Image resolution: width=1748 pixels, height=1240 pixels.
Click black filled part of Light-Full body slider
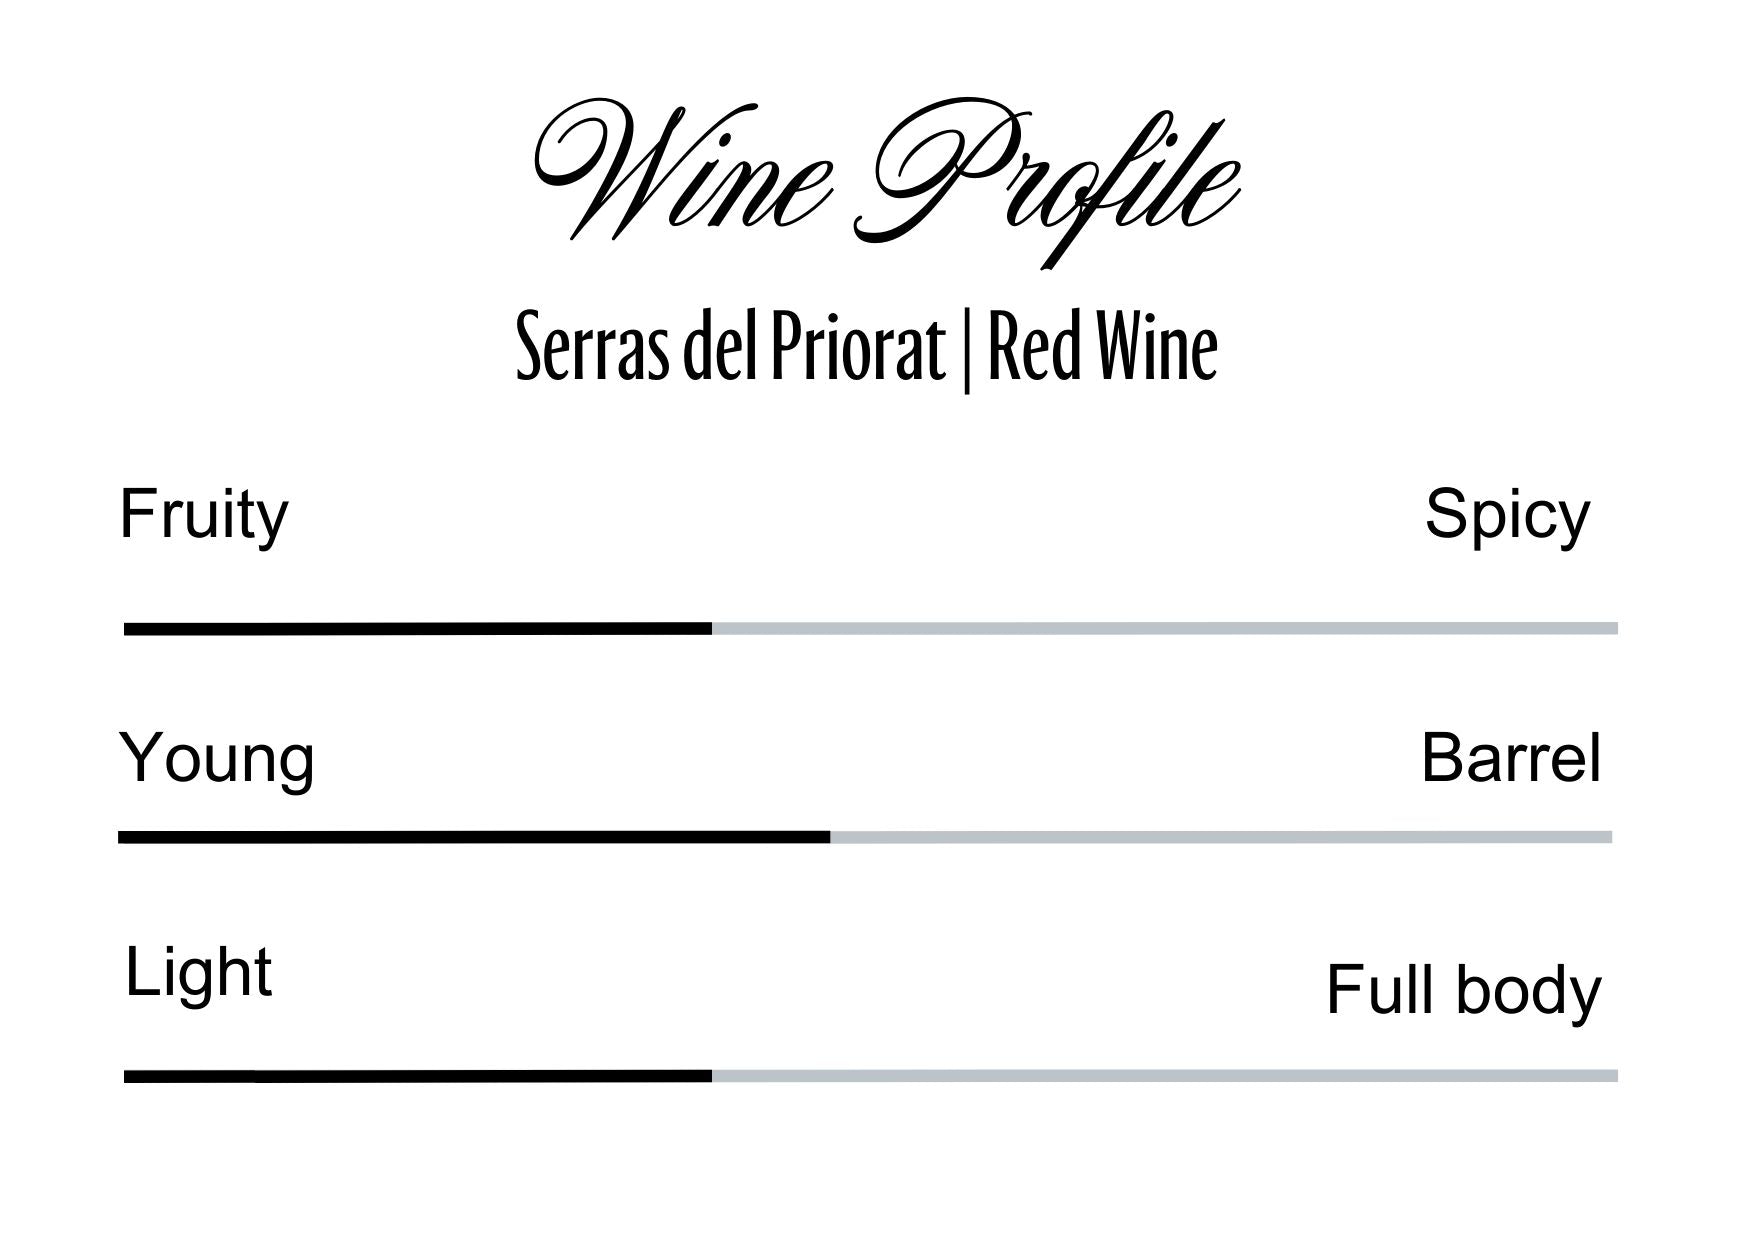pos(418,1076)
